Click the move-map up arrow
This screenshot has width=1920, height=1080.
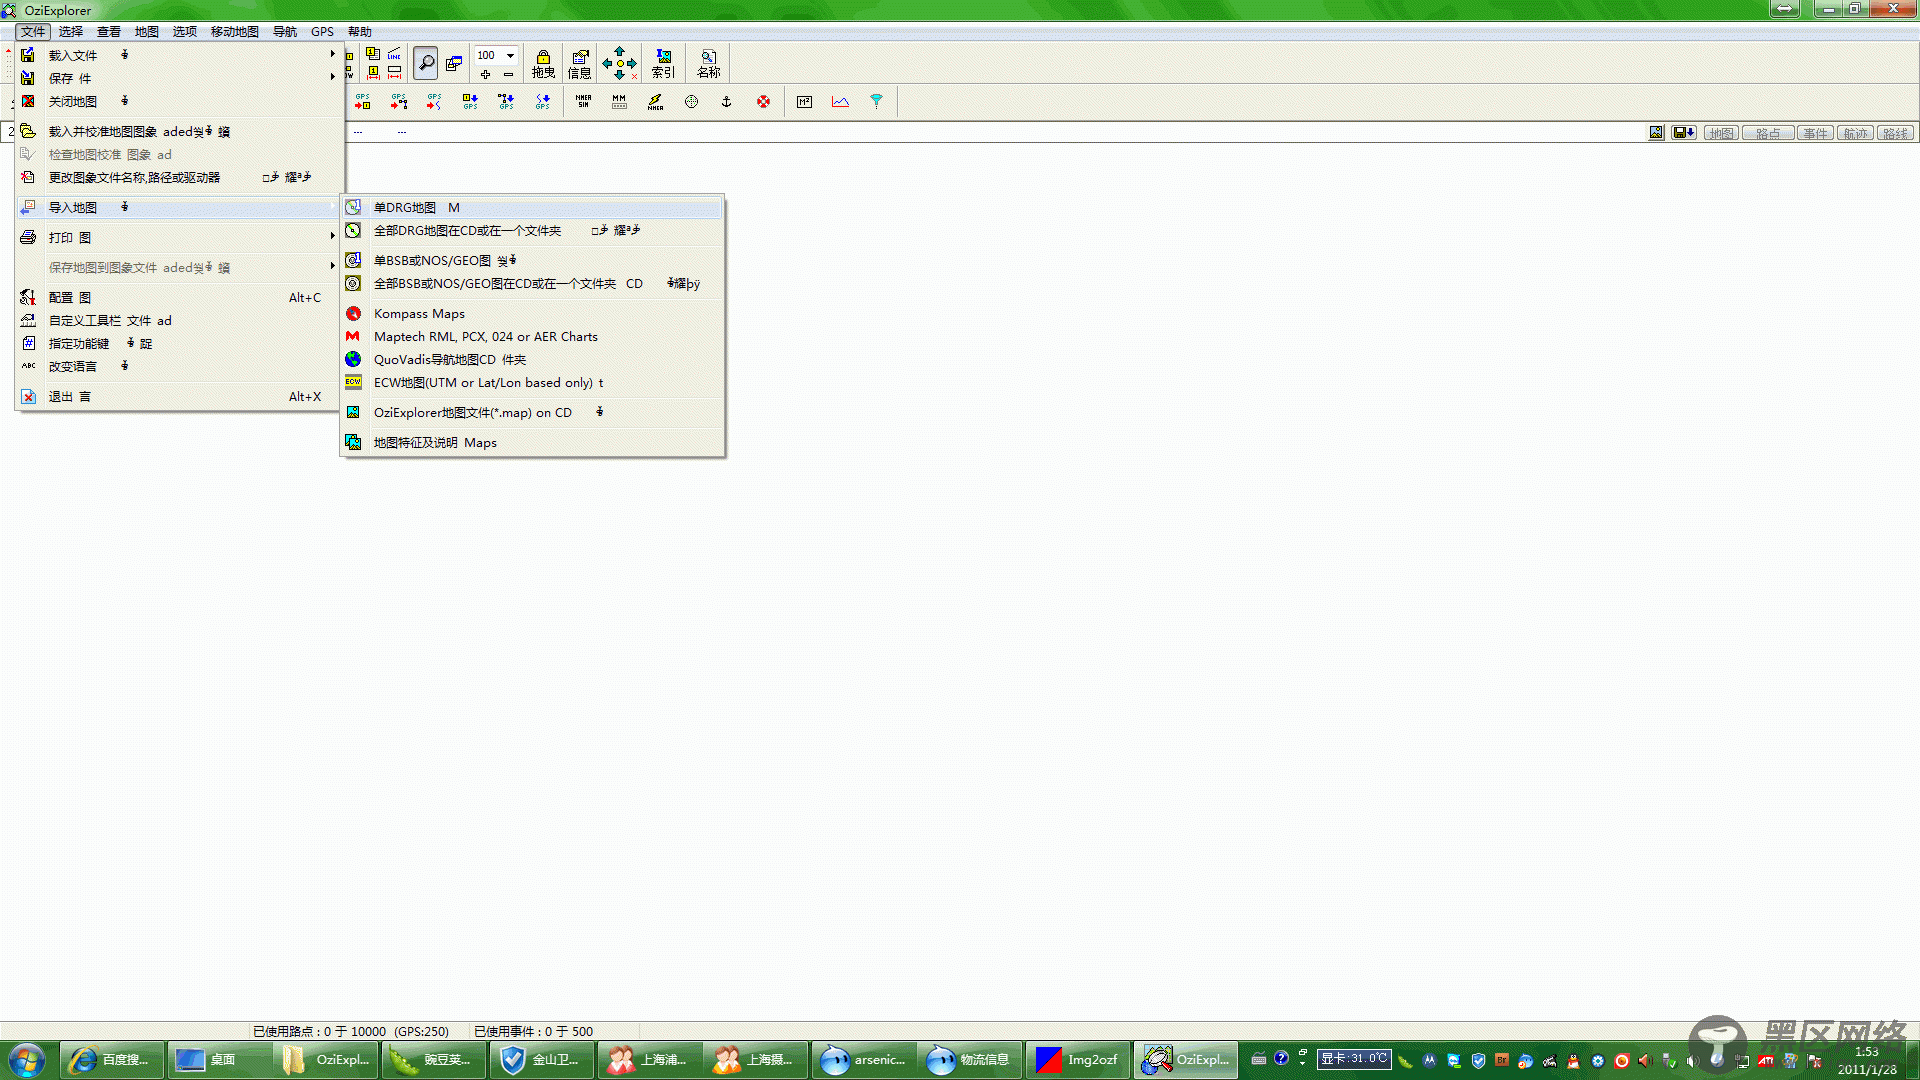[619, 51]
